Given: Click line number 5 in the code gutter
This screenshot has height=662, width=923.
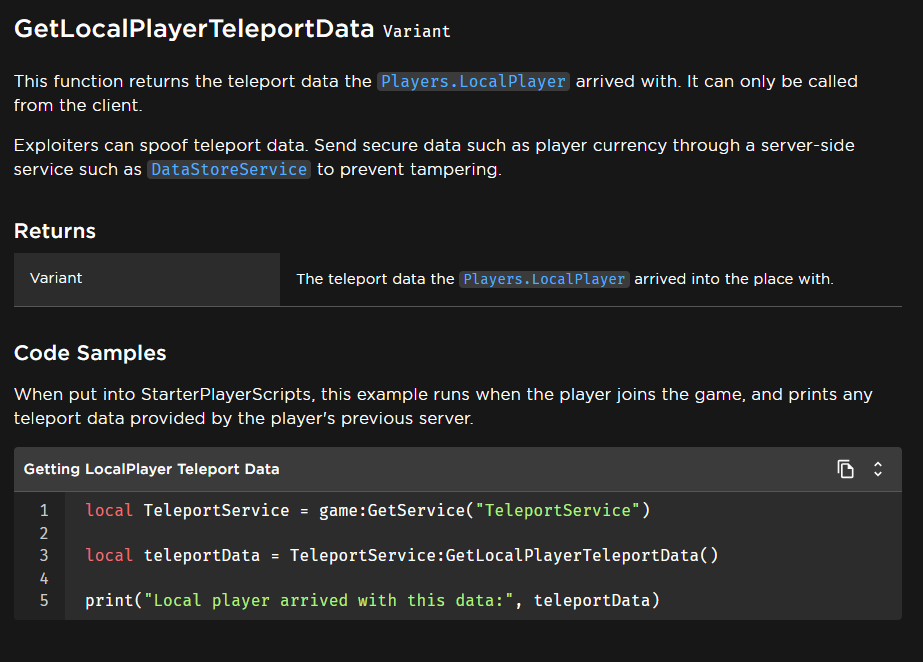Looking at the screenshot, I should (x=43, y=601).
